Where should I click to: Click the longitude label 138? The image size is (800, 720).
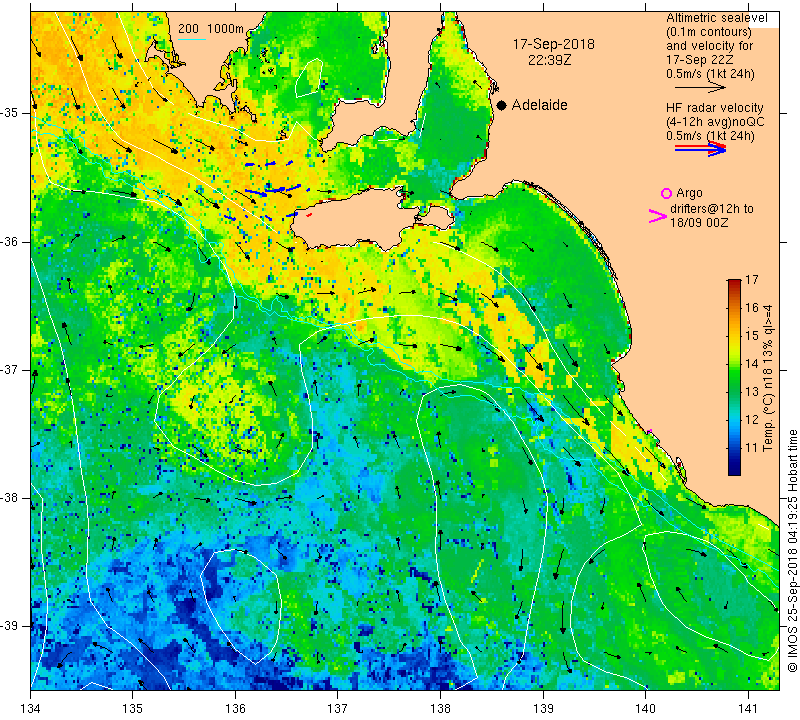[440, 709]
